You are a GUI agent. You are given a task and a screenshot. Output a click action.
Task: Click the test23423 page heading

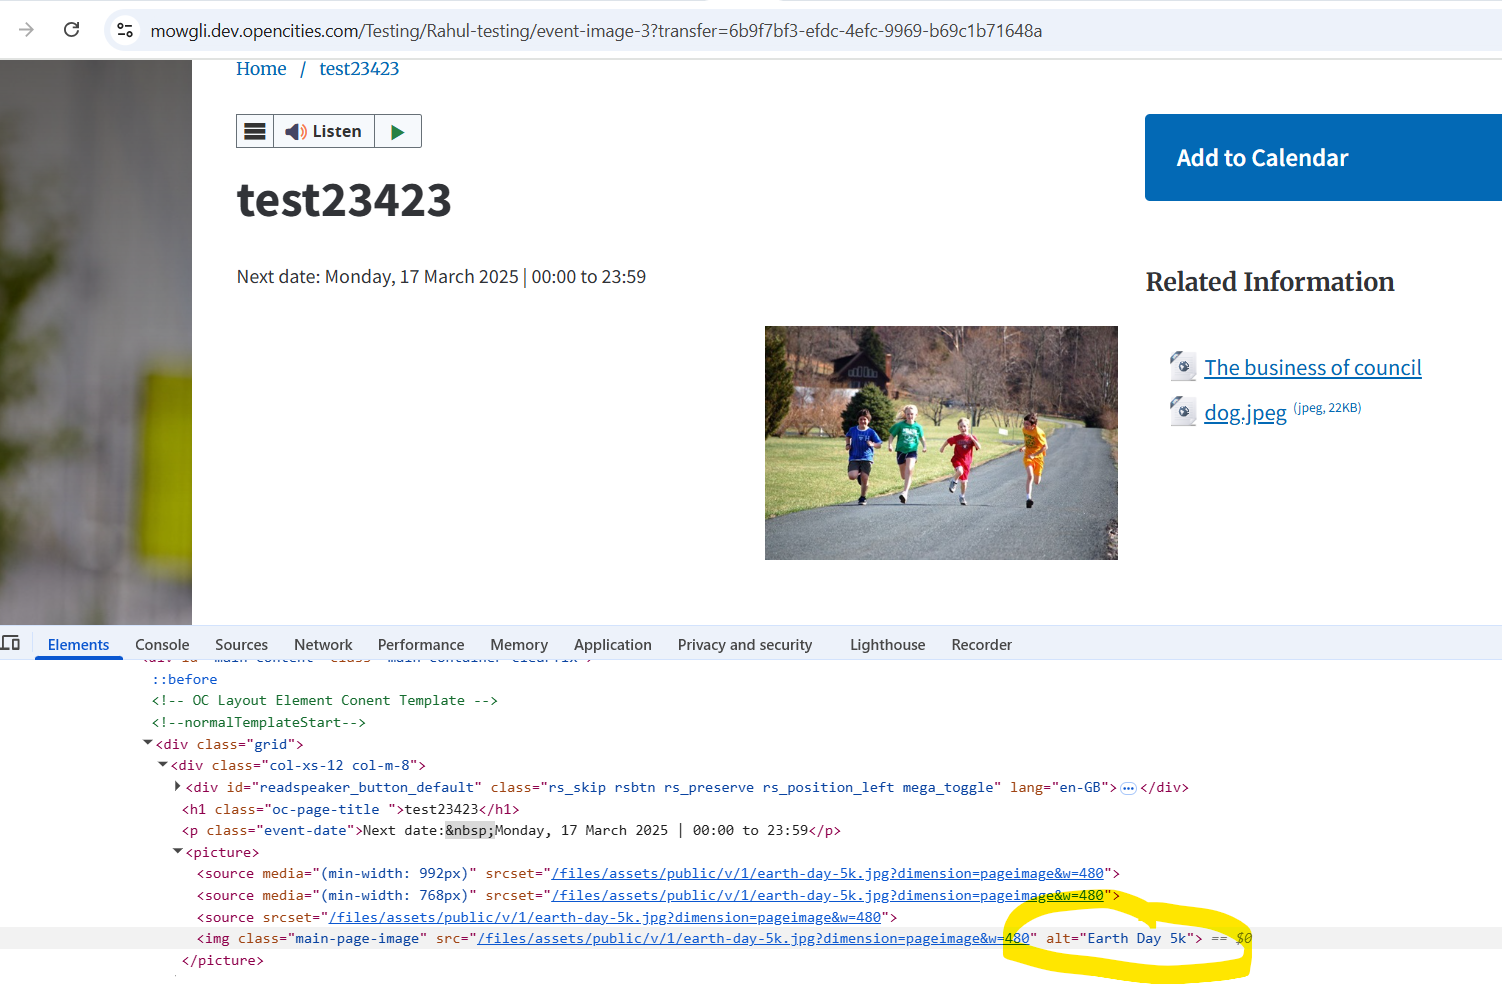[x=344, y=200]
